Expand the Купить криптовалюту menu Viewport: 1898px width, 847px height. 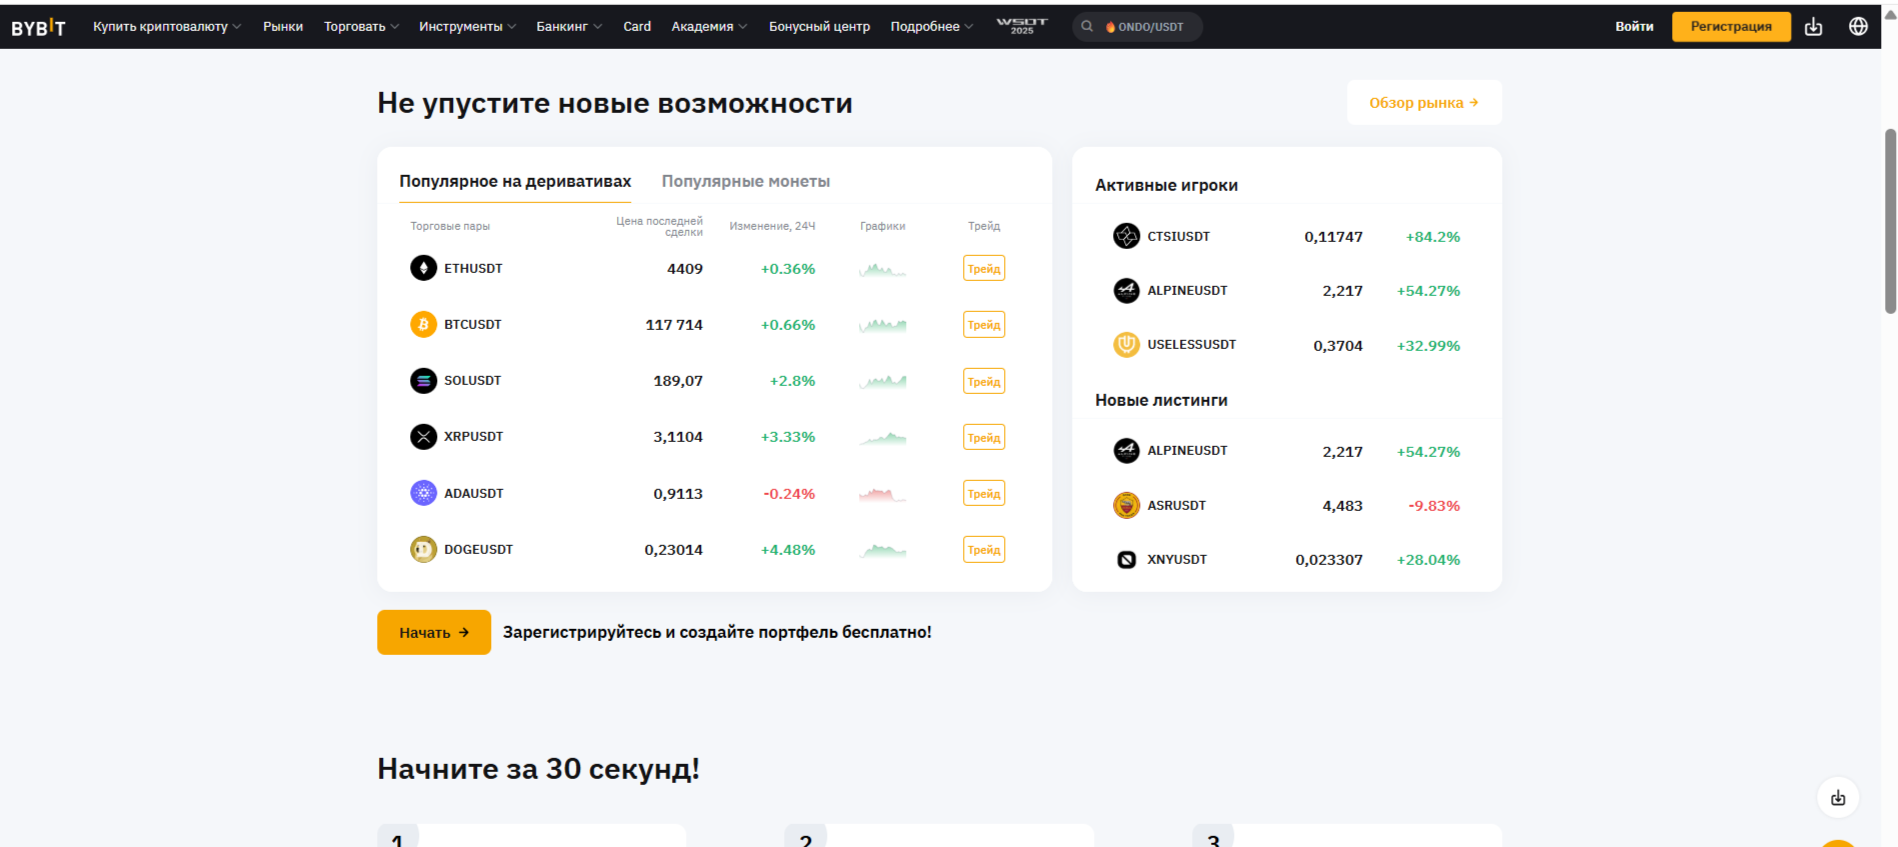(x=167, y=27)
